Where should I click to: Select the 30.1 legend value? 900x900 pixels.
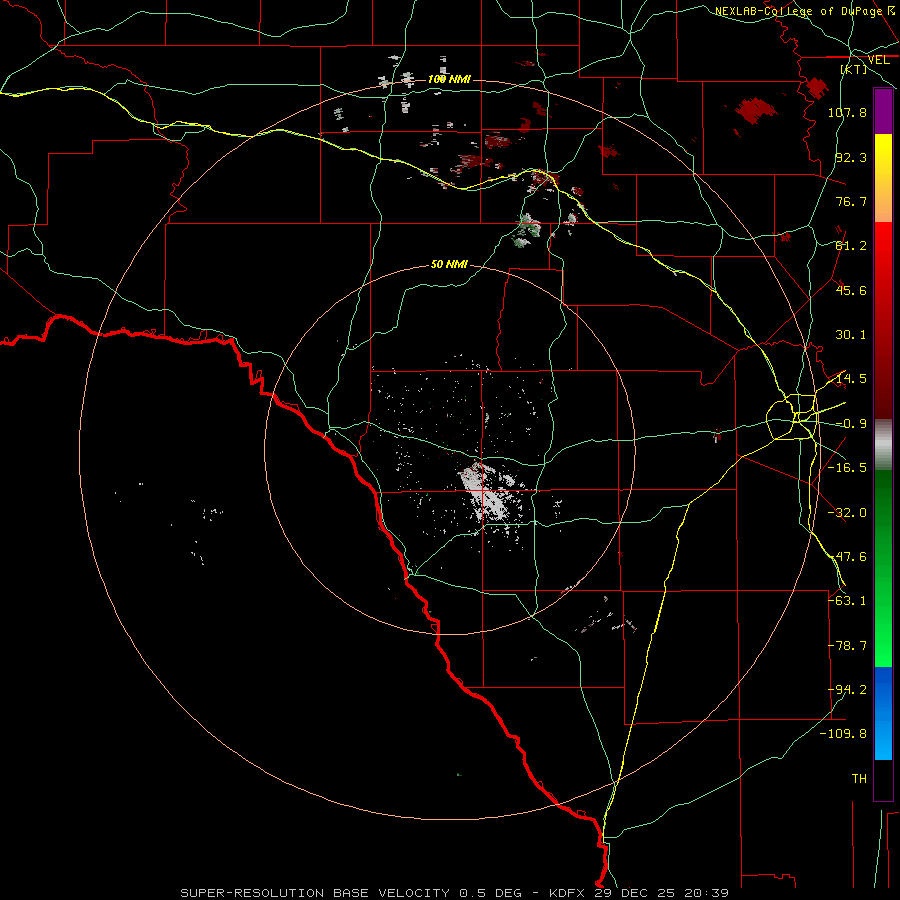click(x=851, y=335)
